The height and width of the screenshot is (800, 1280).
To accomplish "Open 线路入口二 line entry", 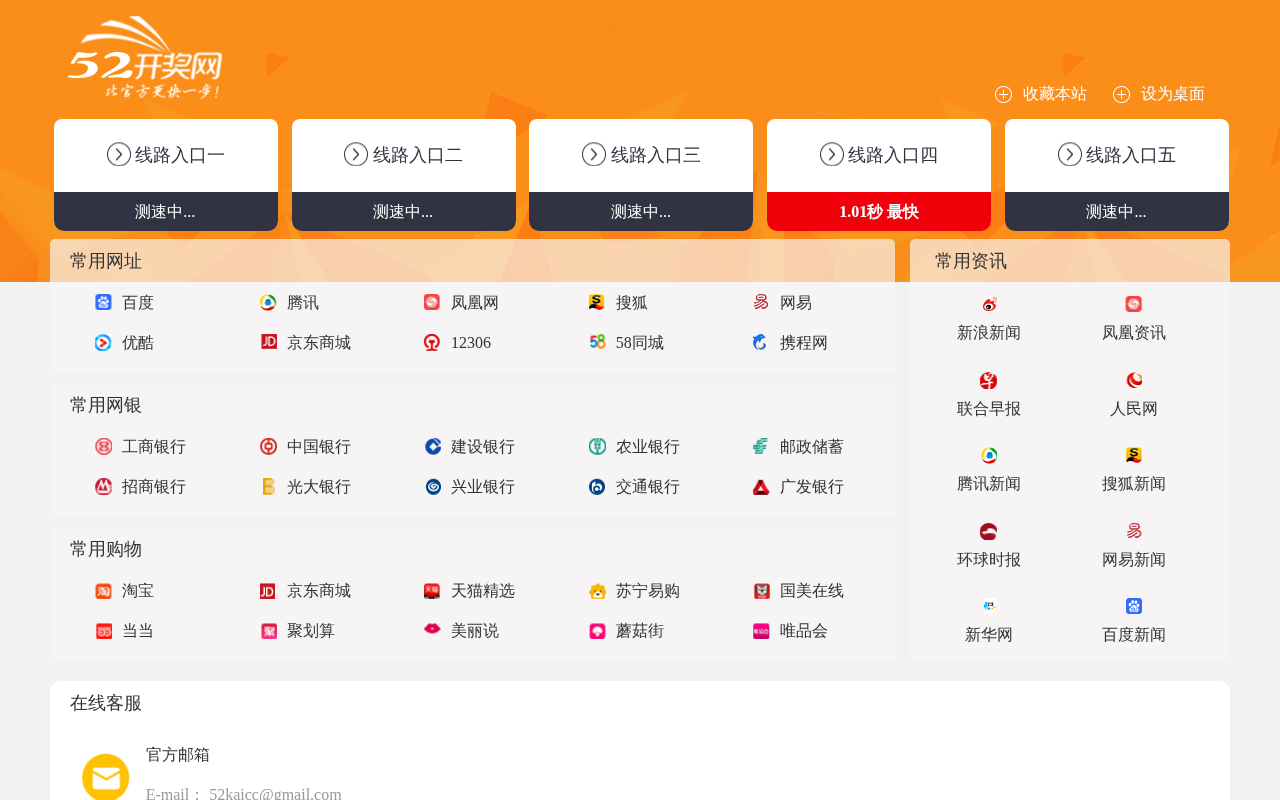I will pos(404,155).
